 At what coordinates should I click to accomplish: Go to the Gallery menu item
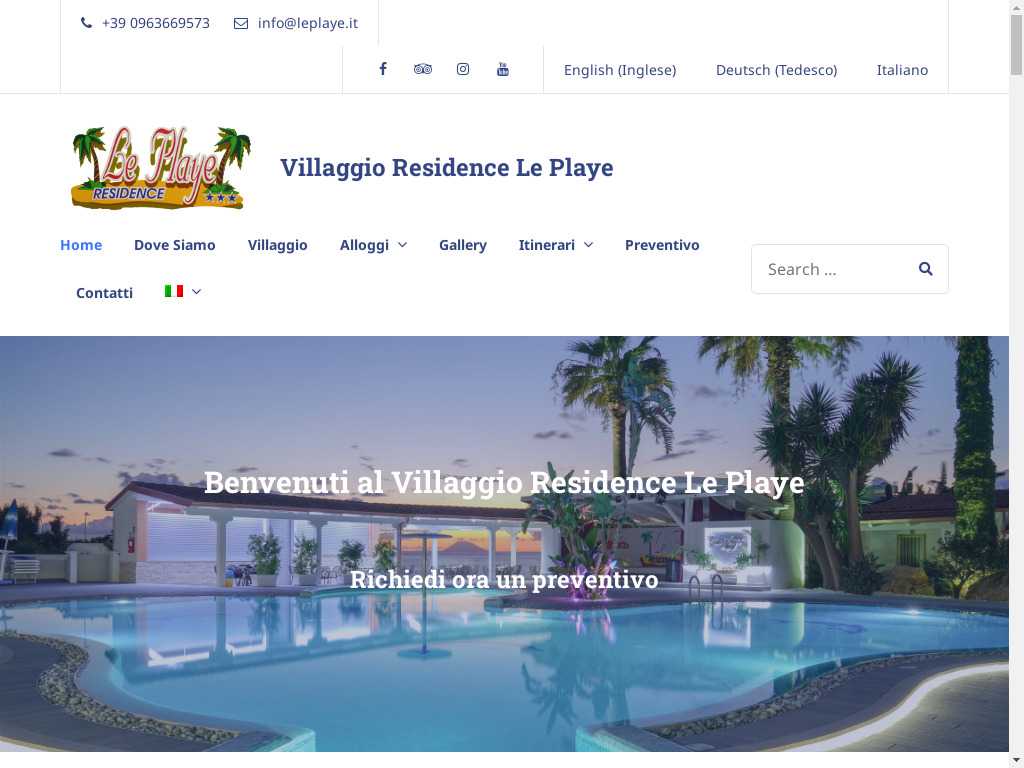(x=462, y=245)
